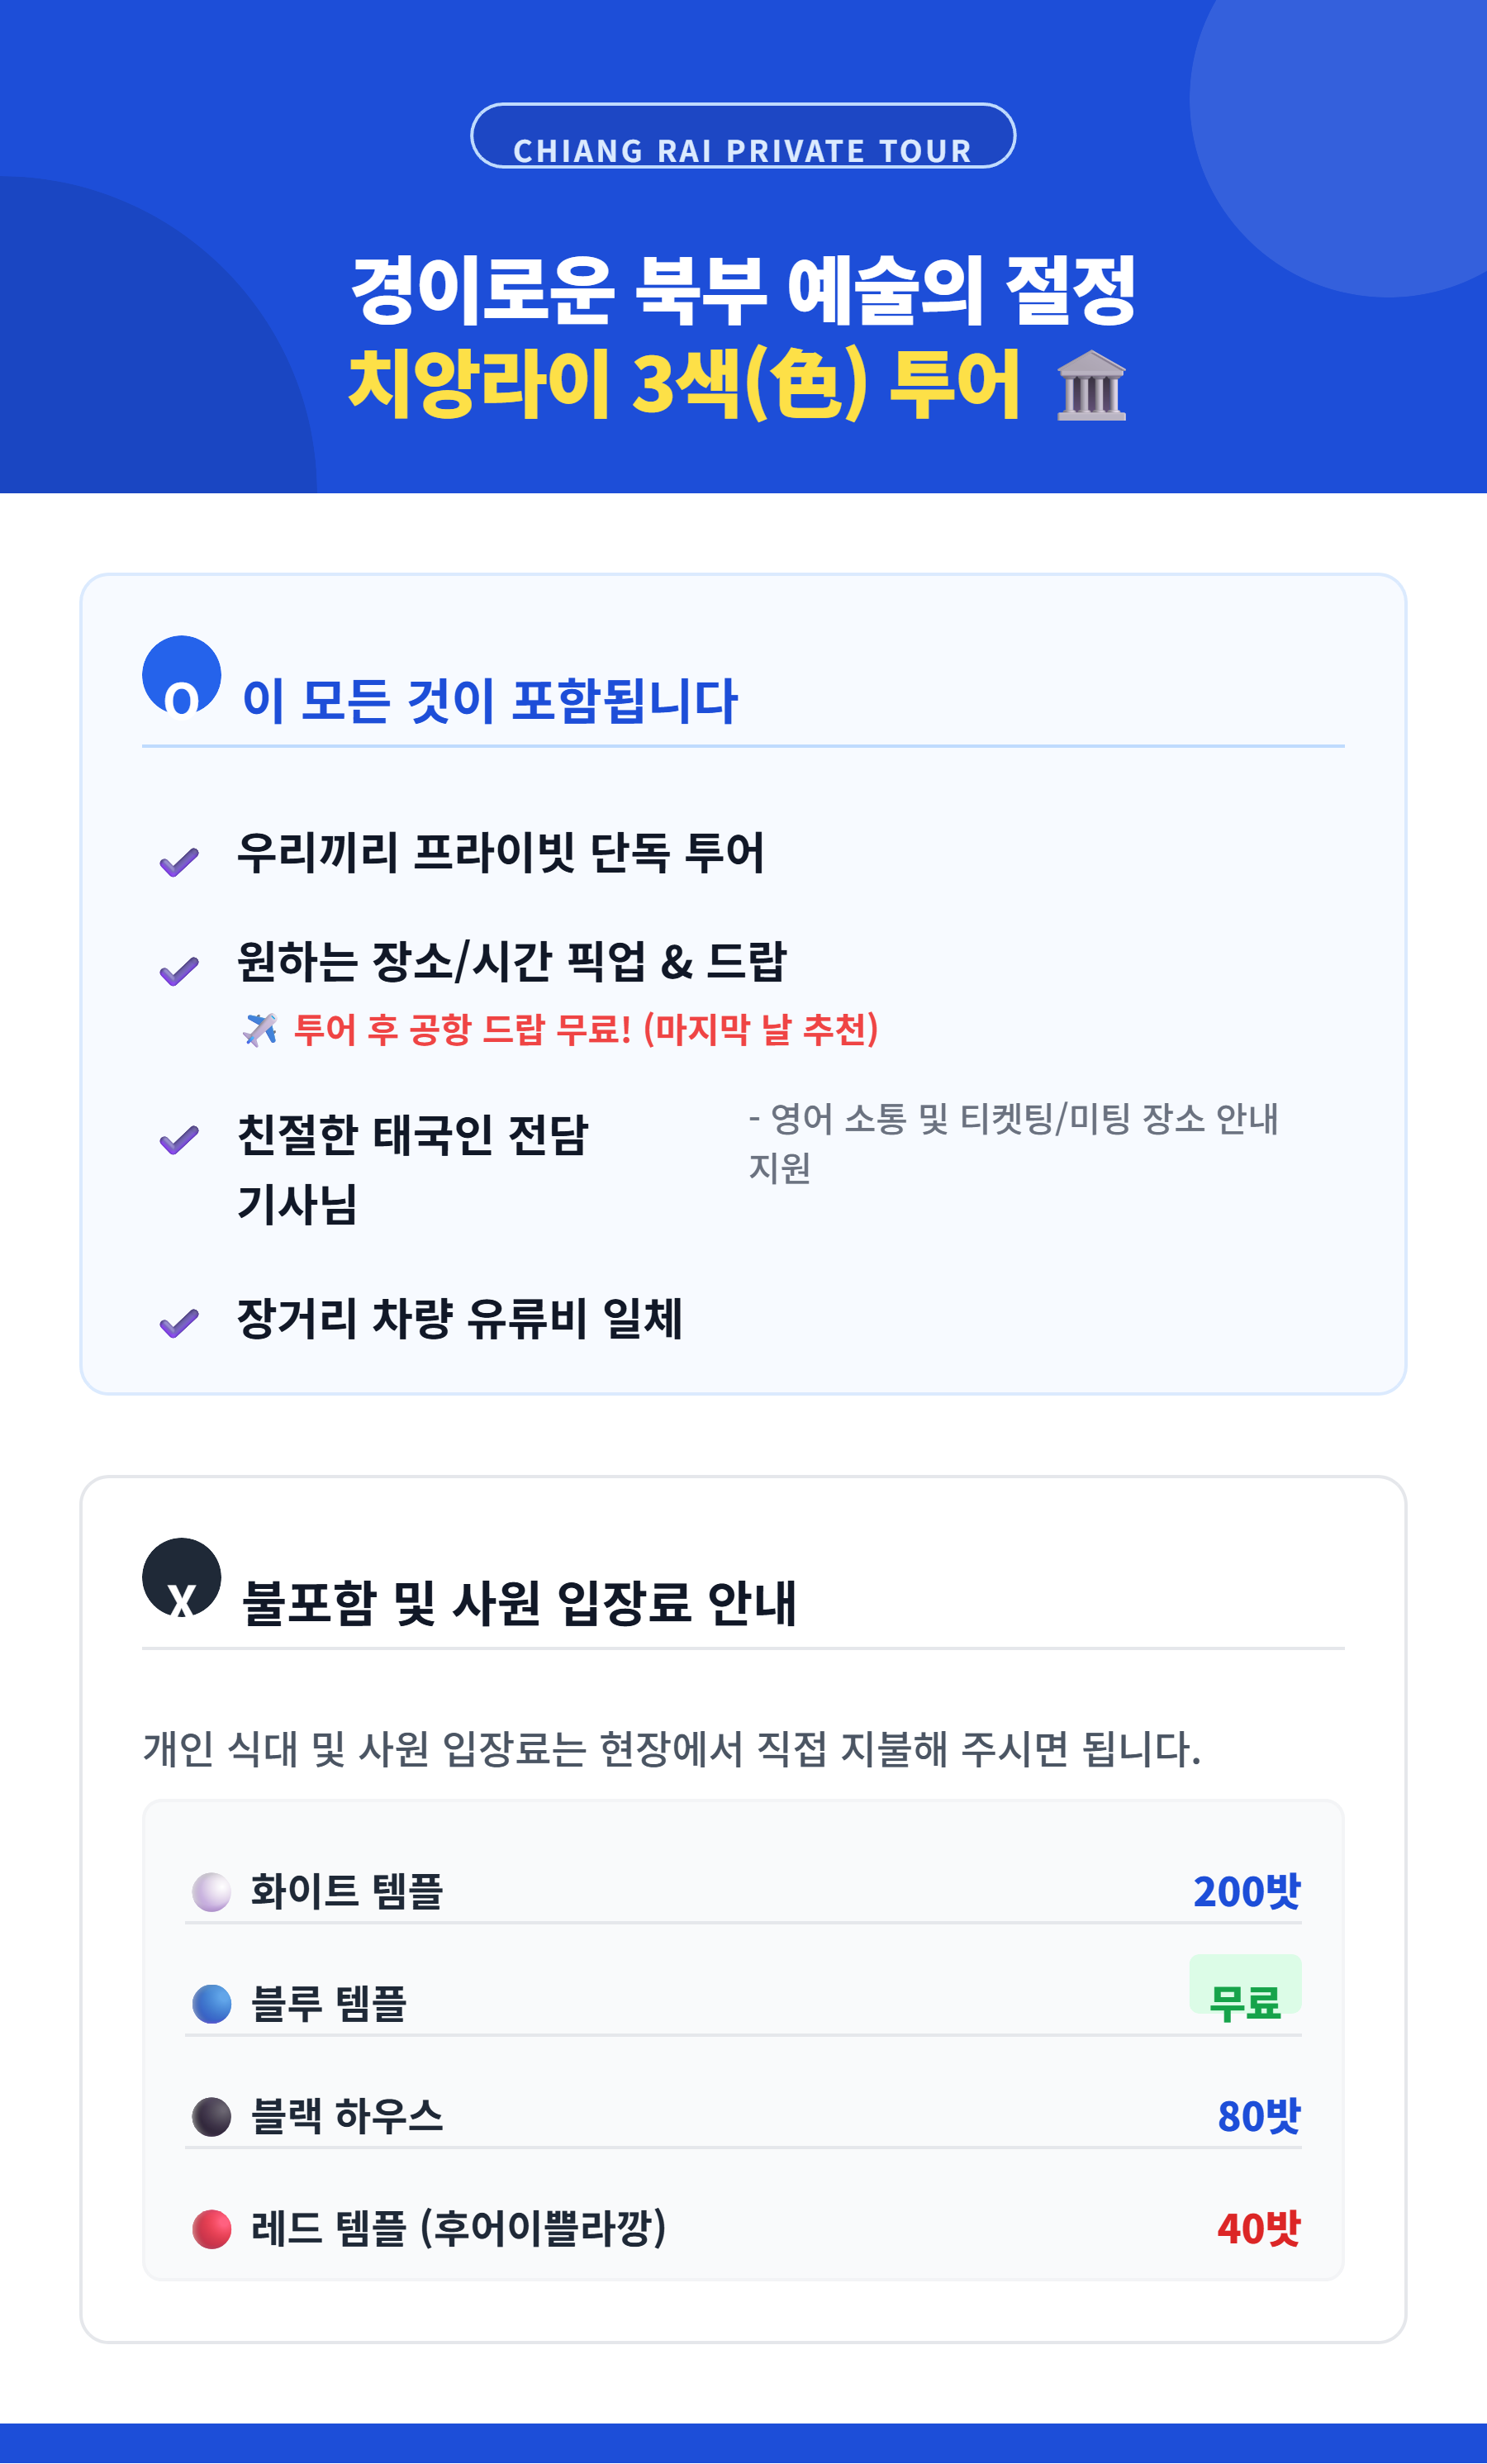Select the white dot for 화이트 템플
The height and width of the screenshot is (2464, 1487).
(212, 1892)
